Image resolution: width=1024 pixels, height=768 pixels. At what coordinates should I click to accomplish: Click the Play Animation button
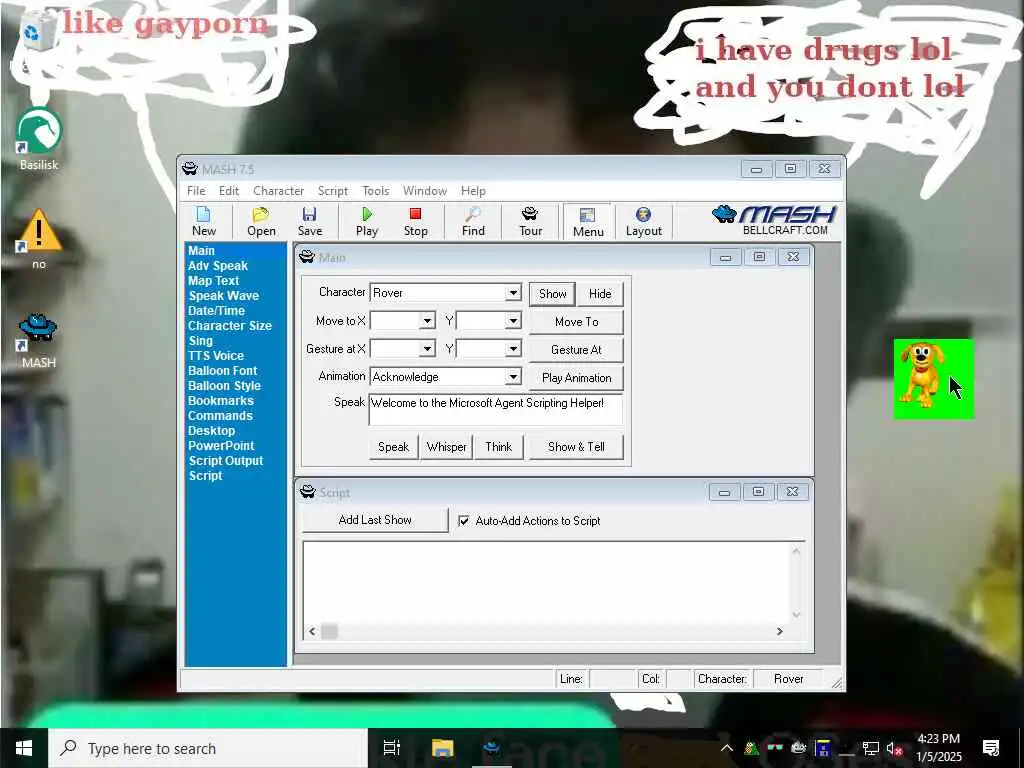point(576,377)
